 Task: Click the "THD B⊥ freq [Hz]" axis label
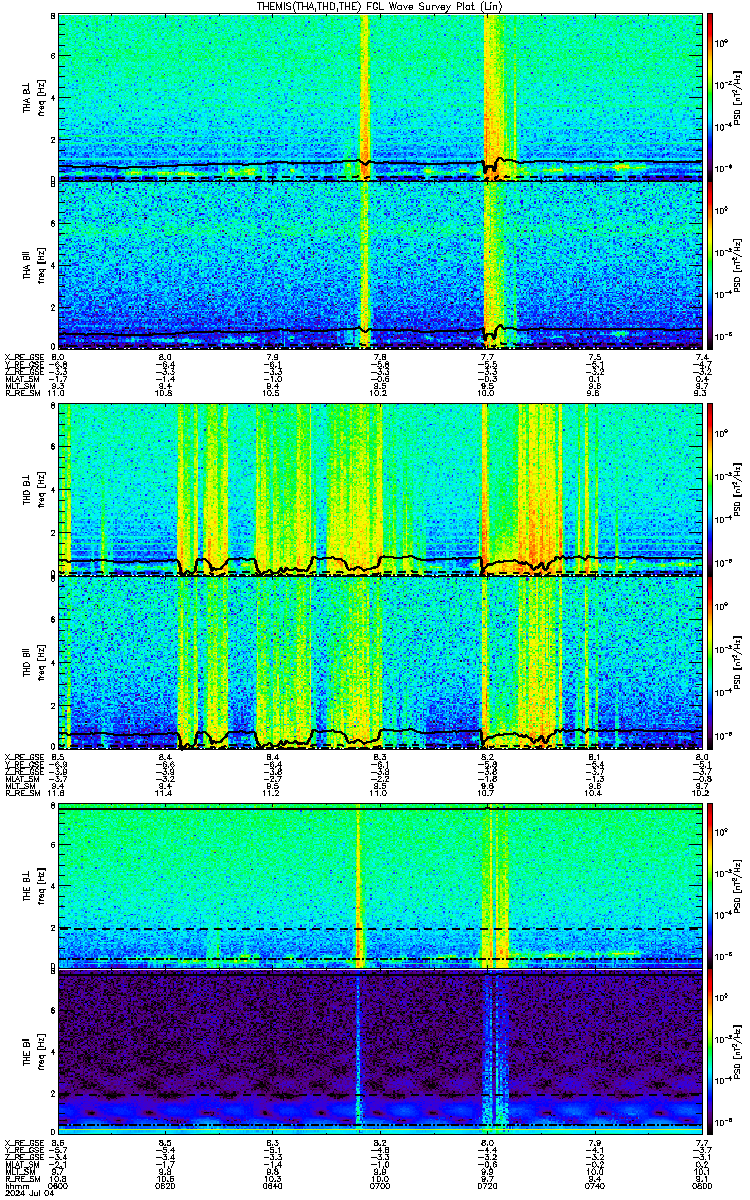pyautogui.click(x=33, y=489)
